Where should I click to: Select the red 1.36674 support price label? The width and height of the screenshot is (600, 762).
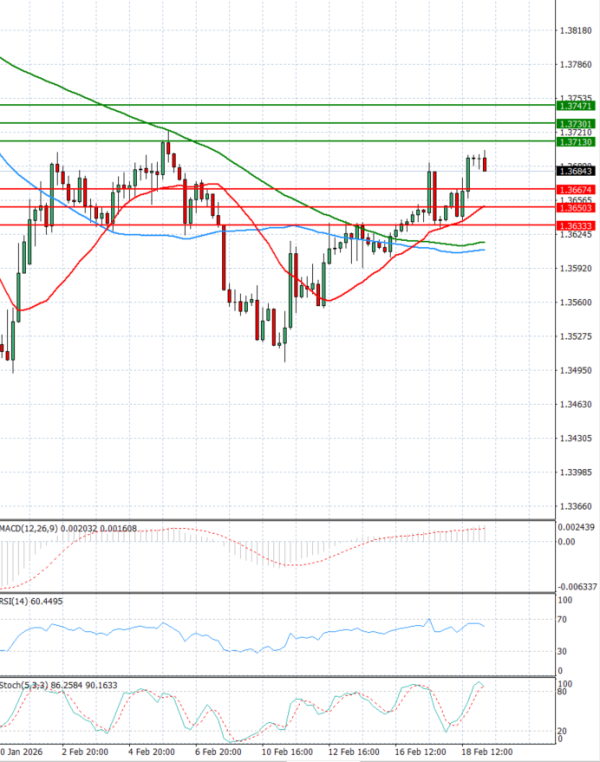pos(575,189)
